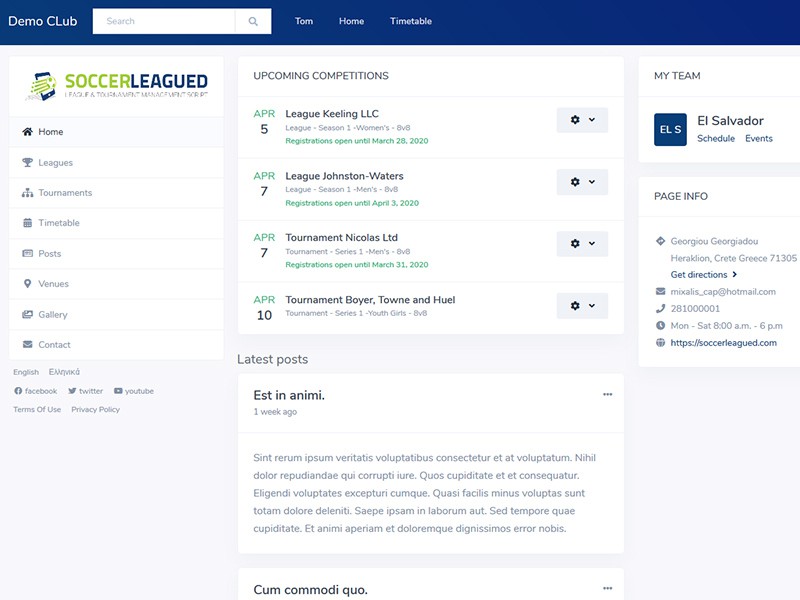The image size is (800, 600).
Task: Expand gear dropdown for League Keeling LLC
Action: (582, 120)
